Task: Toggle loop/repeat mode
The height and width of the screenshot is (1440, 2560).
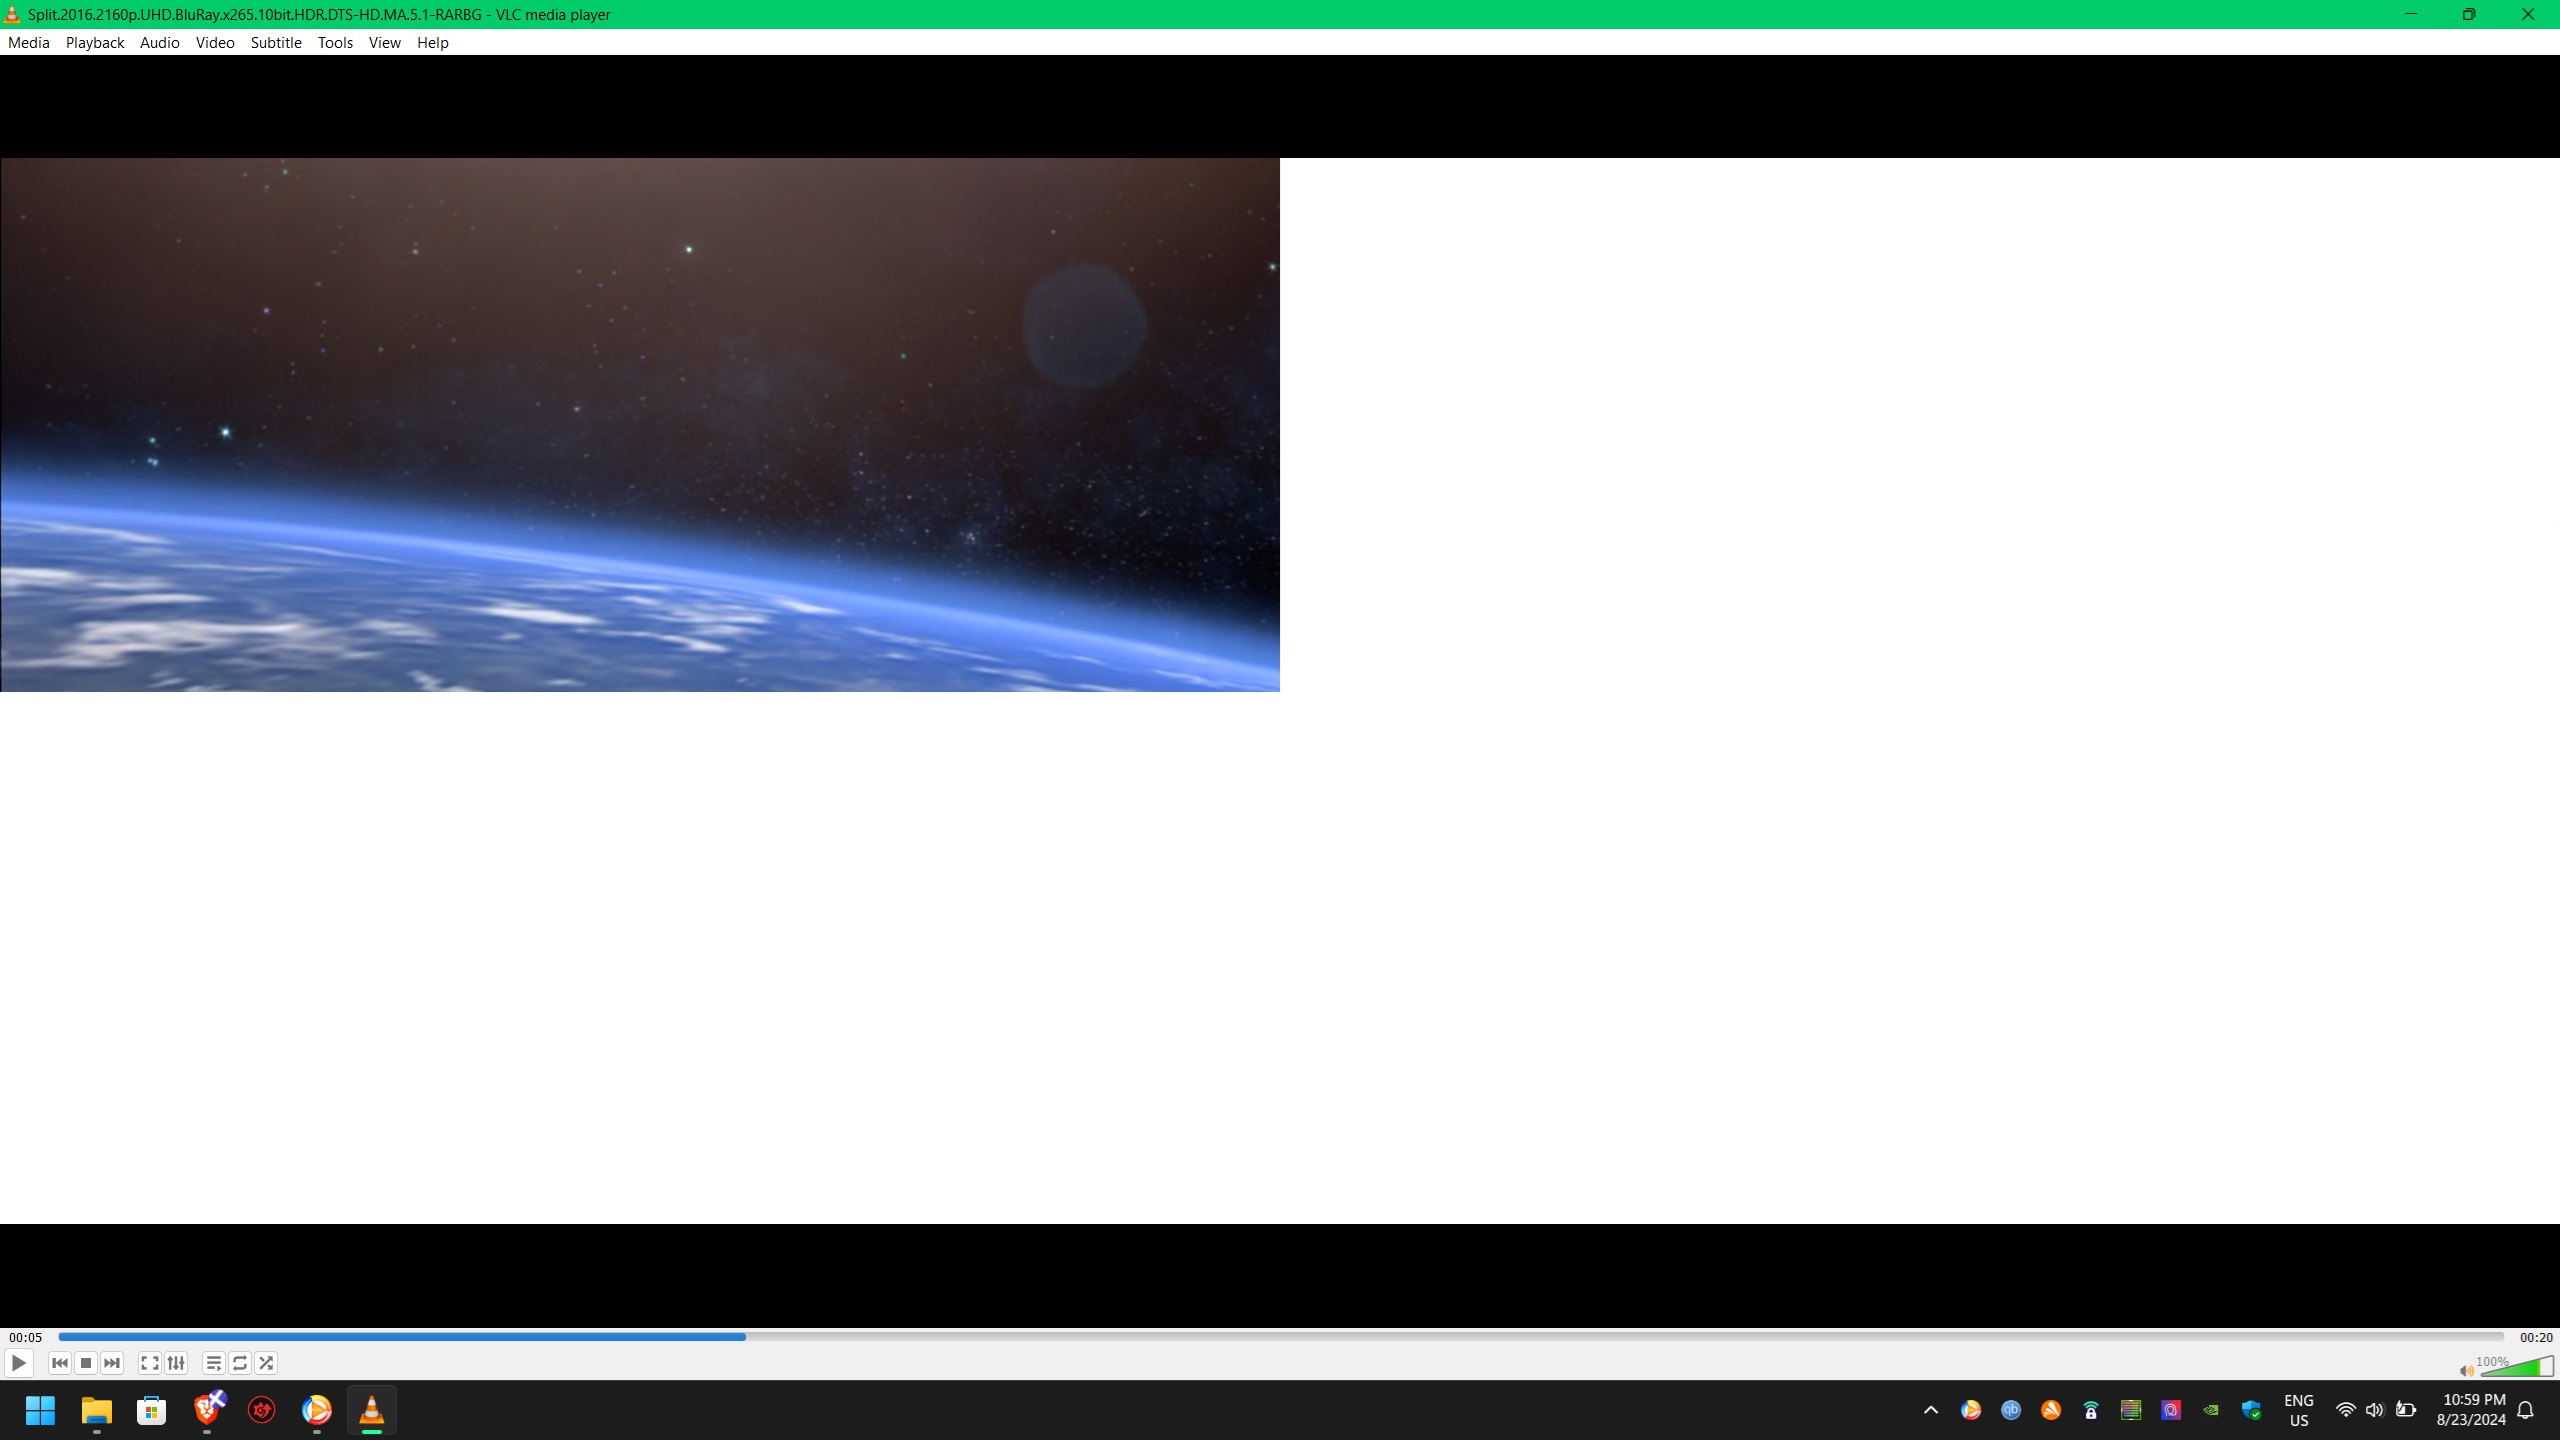Action: click(x=240, y=1363)
